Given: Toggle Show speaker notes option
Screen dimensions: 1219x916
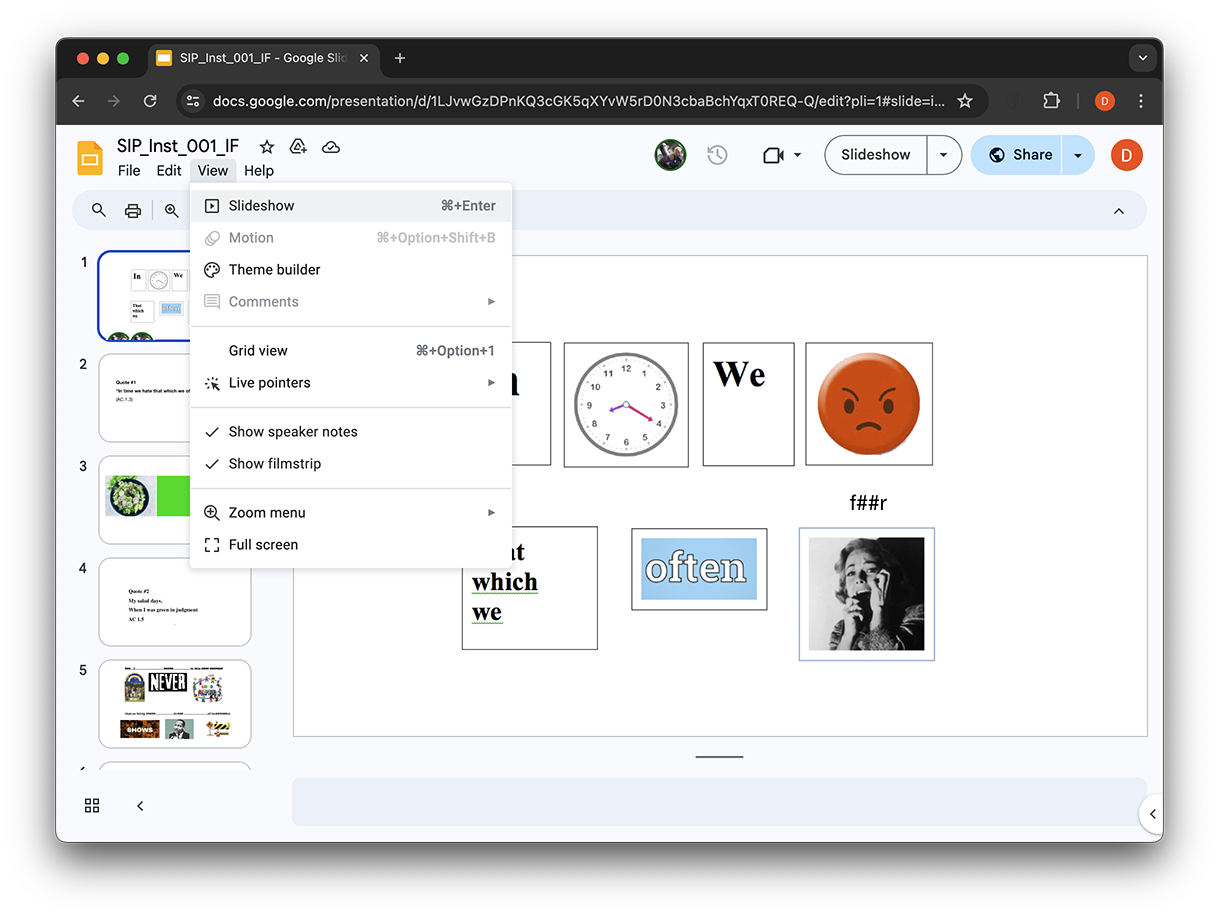Looking at the screenshot, I should [351, 432].
